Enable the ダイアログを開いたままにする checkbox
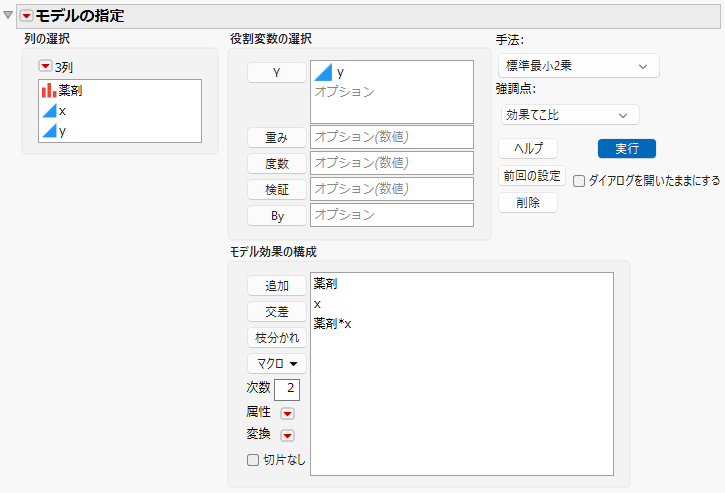This screenshot has height=493, width=725. (579, 181)
